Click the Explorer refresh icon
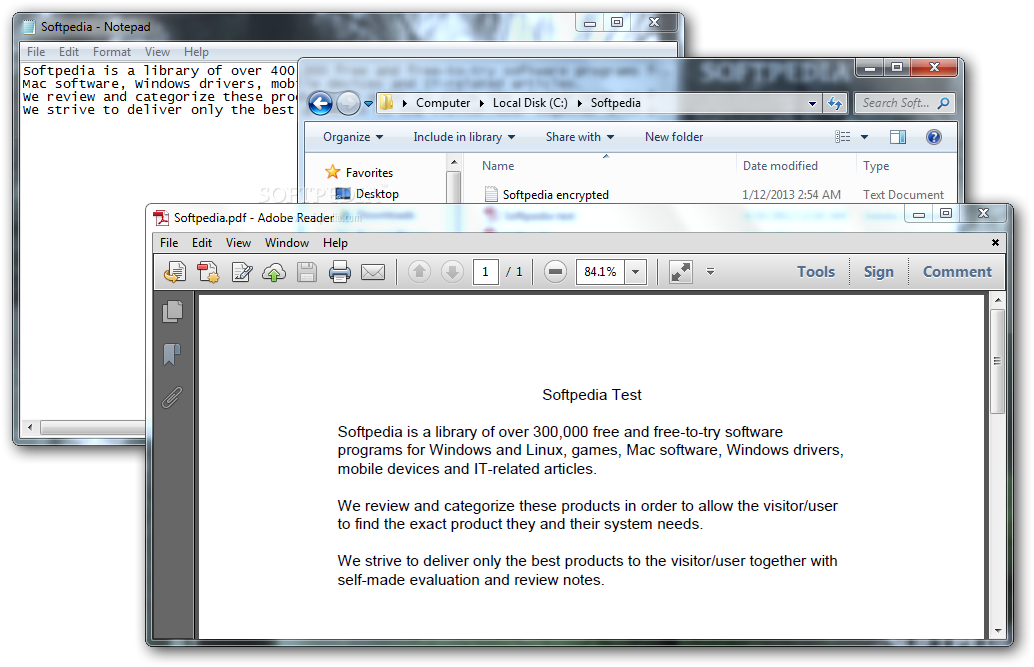The height and width of the screenshot is (667, 1034). 835,103
